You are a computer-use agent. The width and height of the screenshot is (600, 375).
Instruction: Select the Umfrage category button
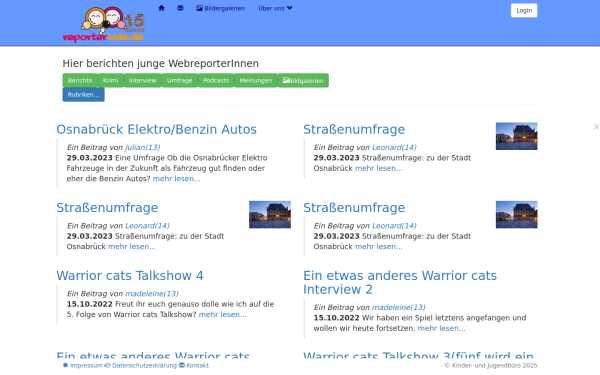point(179,80)
